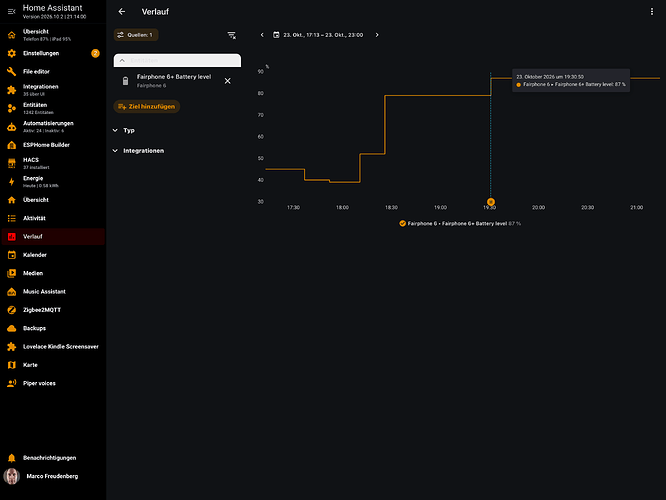Open Karte map icon
Screen dimensions: 666x500
(x=11, y=365)
